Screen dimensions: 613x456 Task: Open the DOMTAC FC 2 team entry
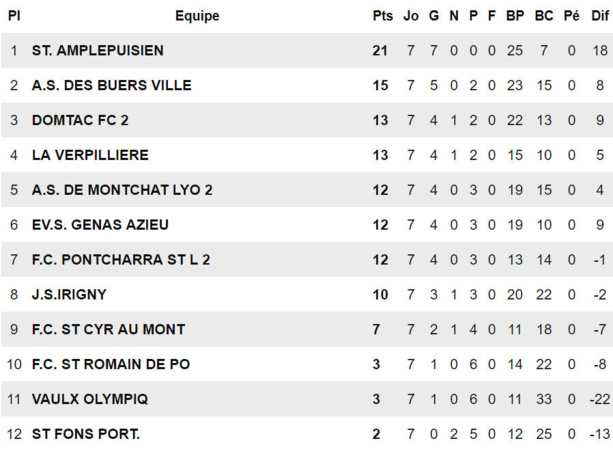[x=80, y=121]
